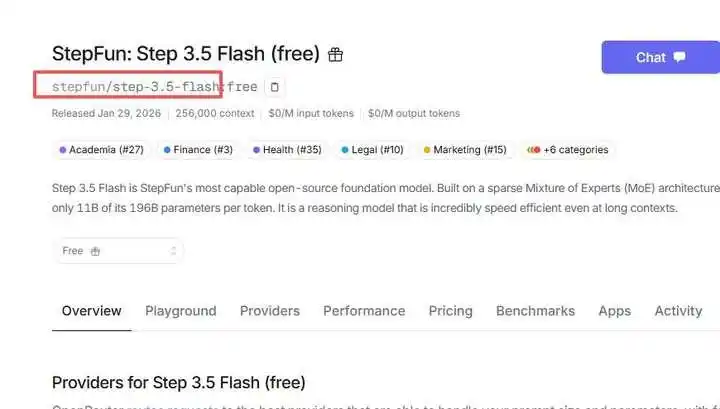Open the Playground tab
This screenshot has height=409, width=720.
tap(180, 311)
